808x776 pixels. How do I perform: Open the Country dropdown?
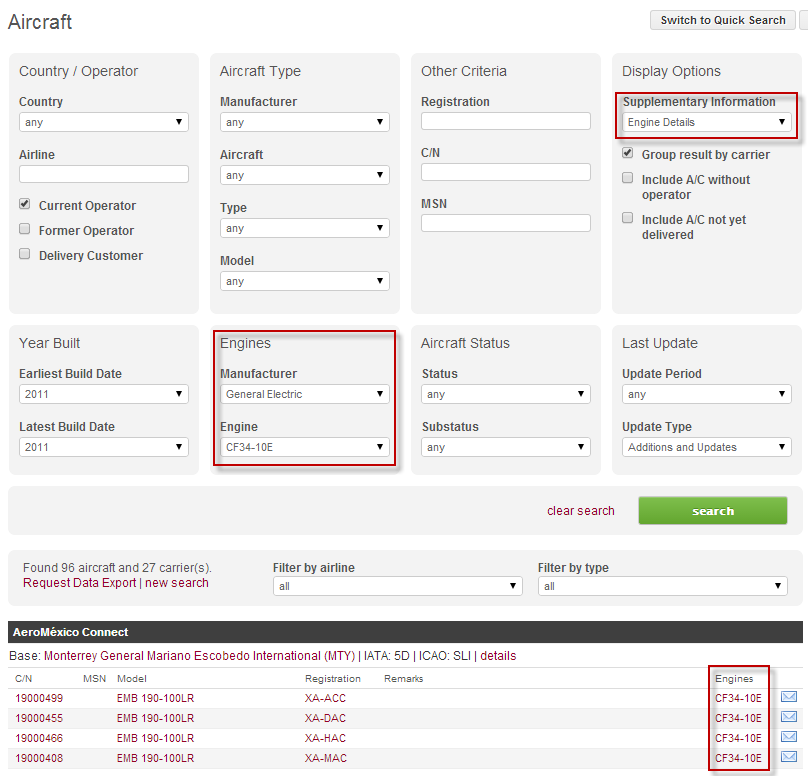104,122
